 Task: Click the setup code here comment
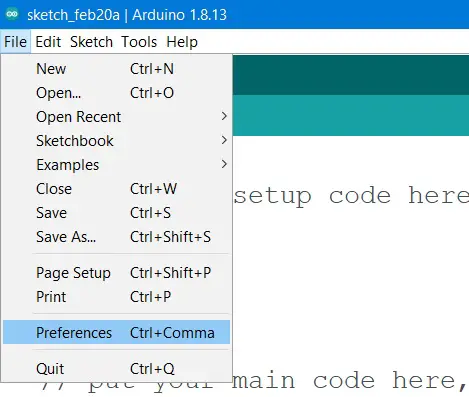coord(351,195)
